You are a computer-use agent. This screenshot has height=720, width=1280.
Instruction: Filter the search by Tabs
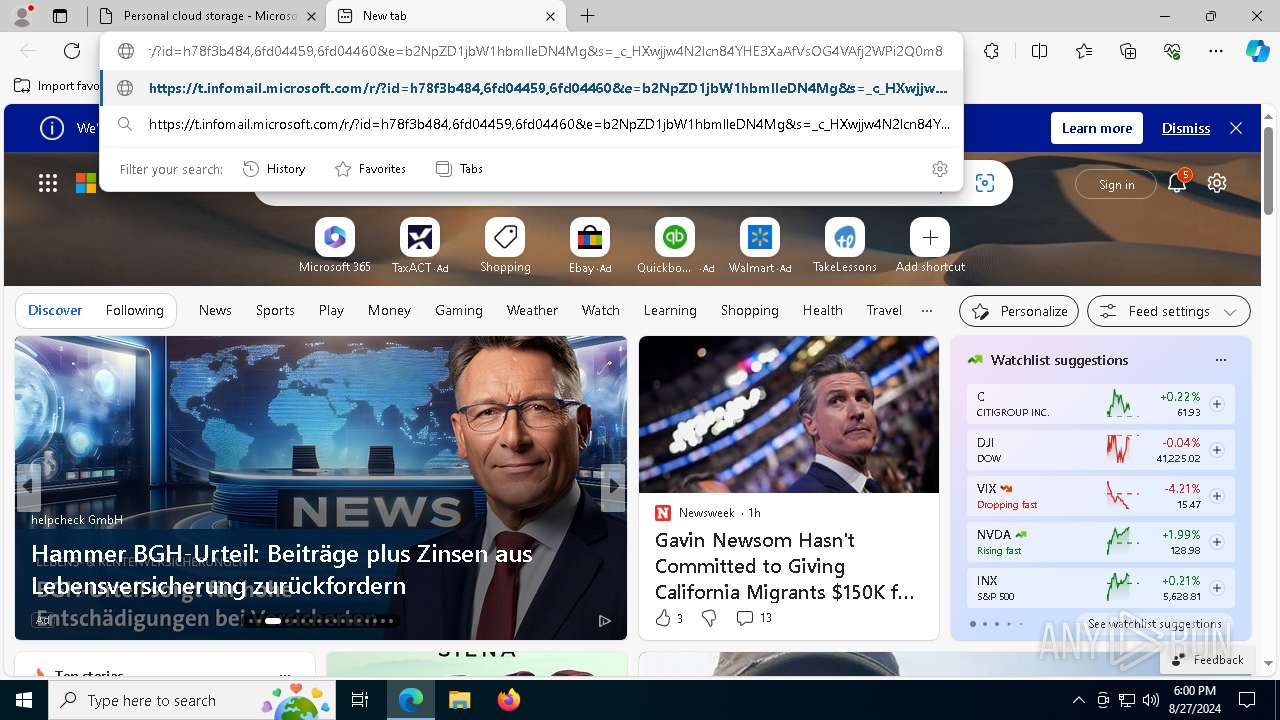pos(459,169)
